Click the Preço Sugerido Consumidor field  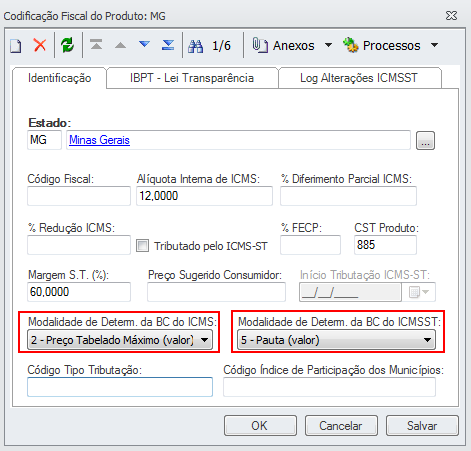216,292
